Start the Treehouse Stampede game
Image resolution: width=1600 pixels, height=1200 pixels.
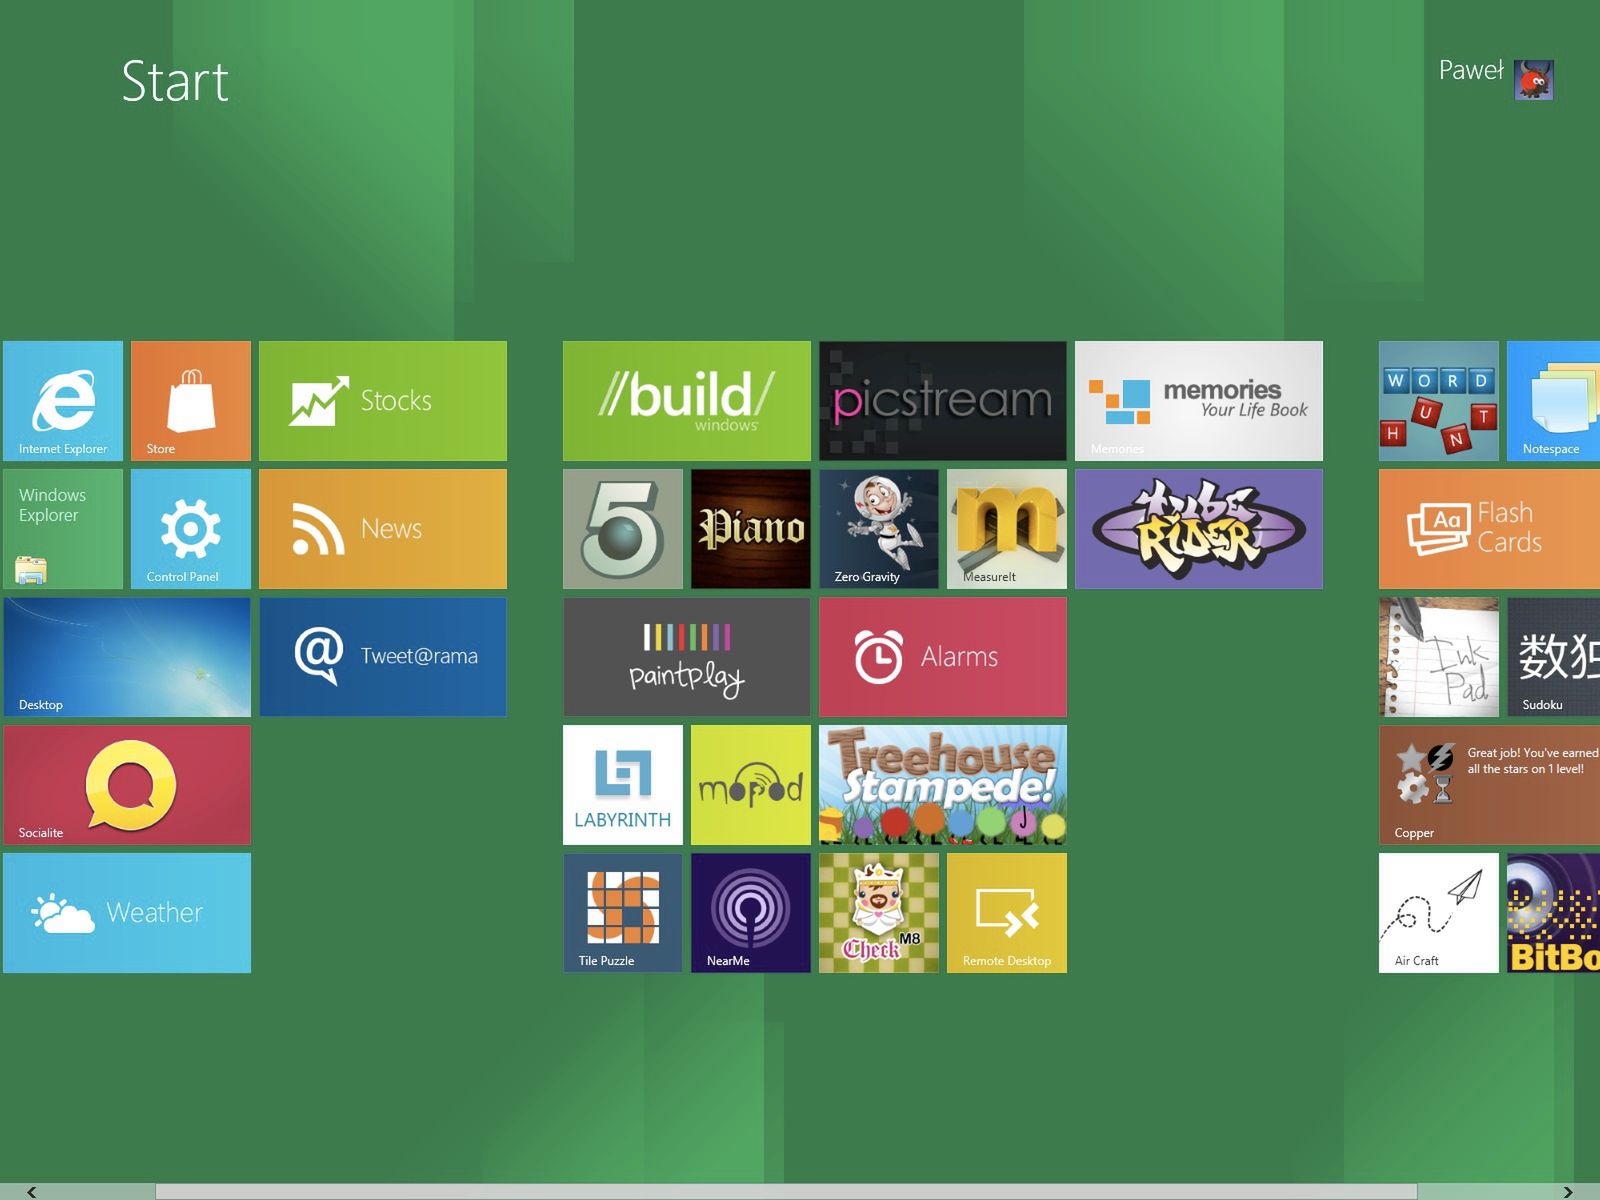[943, 785]
